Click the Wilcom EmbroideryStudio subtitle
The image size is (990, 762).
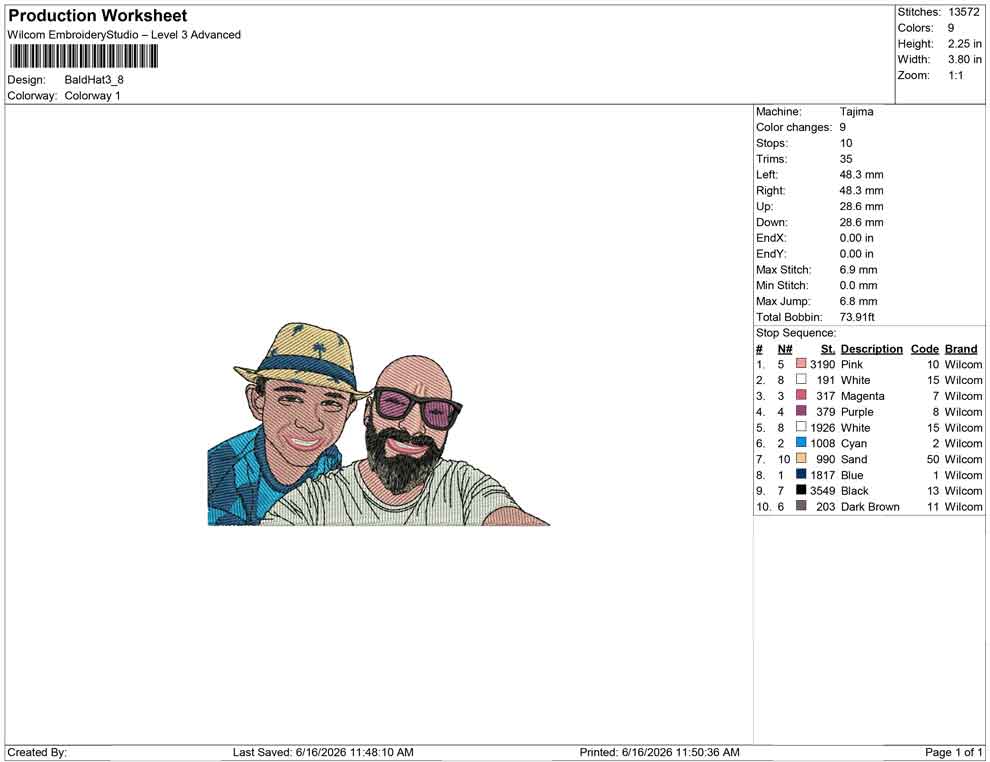click(x=124, y=35)
